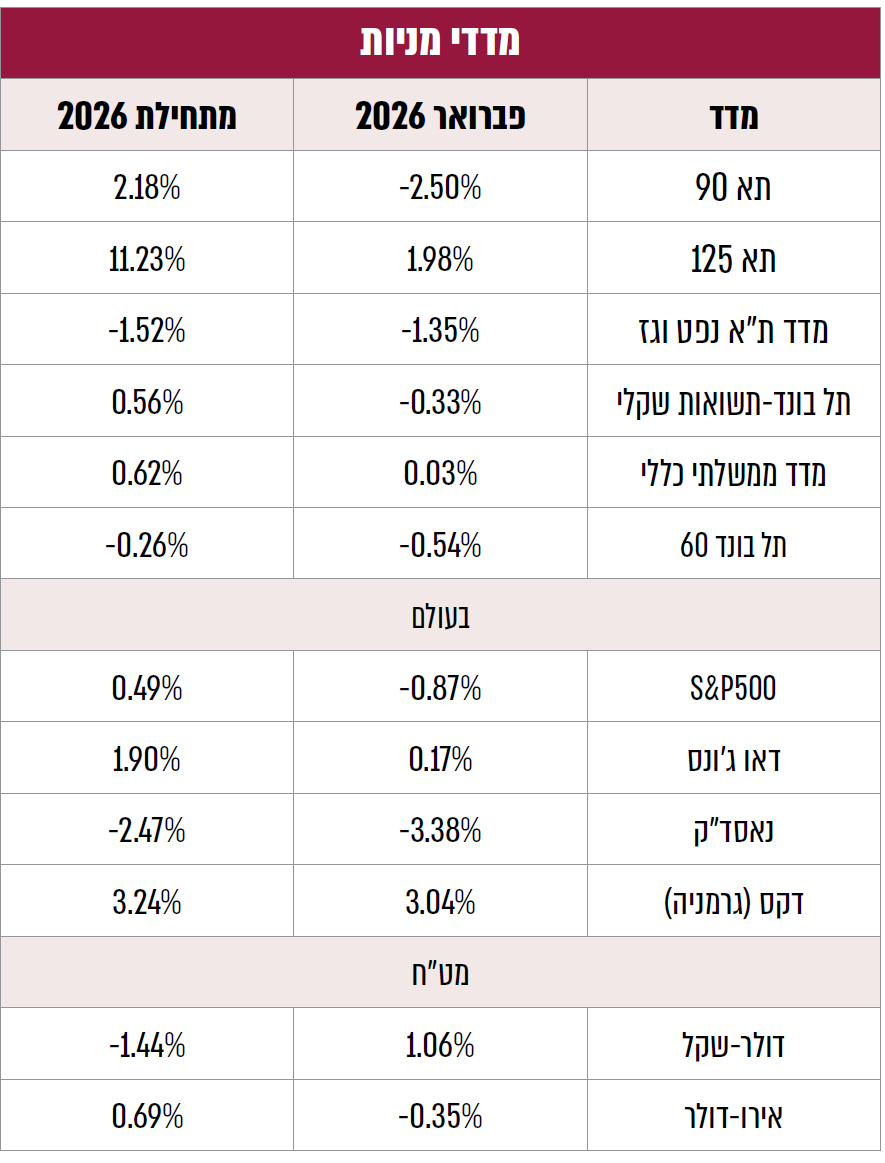Select the דאו ג'ונס row label
This screenshot has width=885, height=1163.
[734, 760]
